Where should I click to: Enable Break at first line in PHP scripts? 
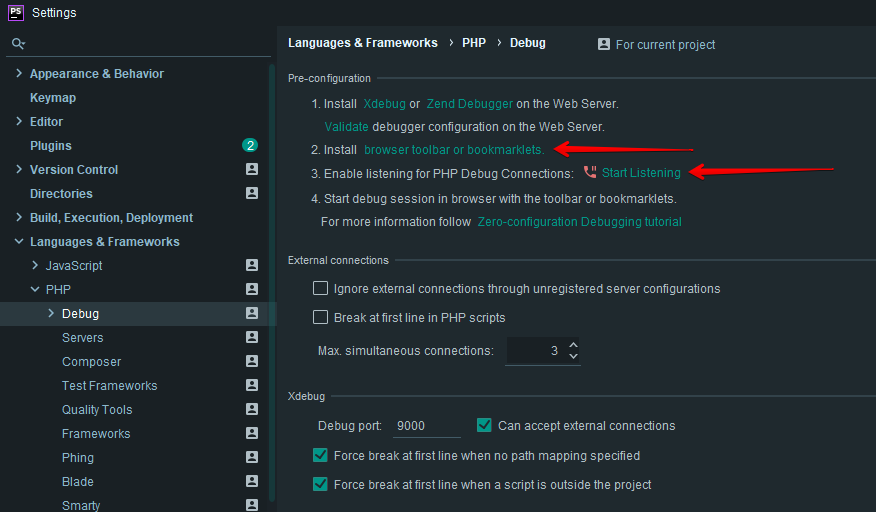(320, 317)
